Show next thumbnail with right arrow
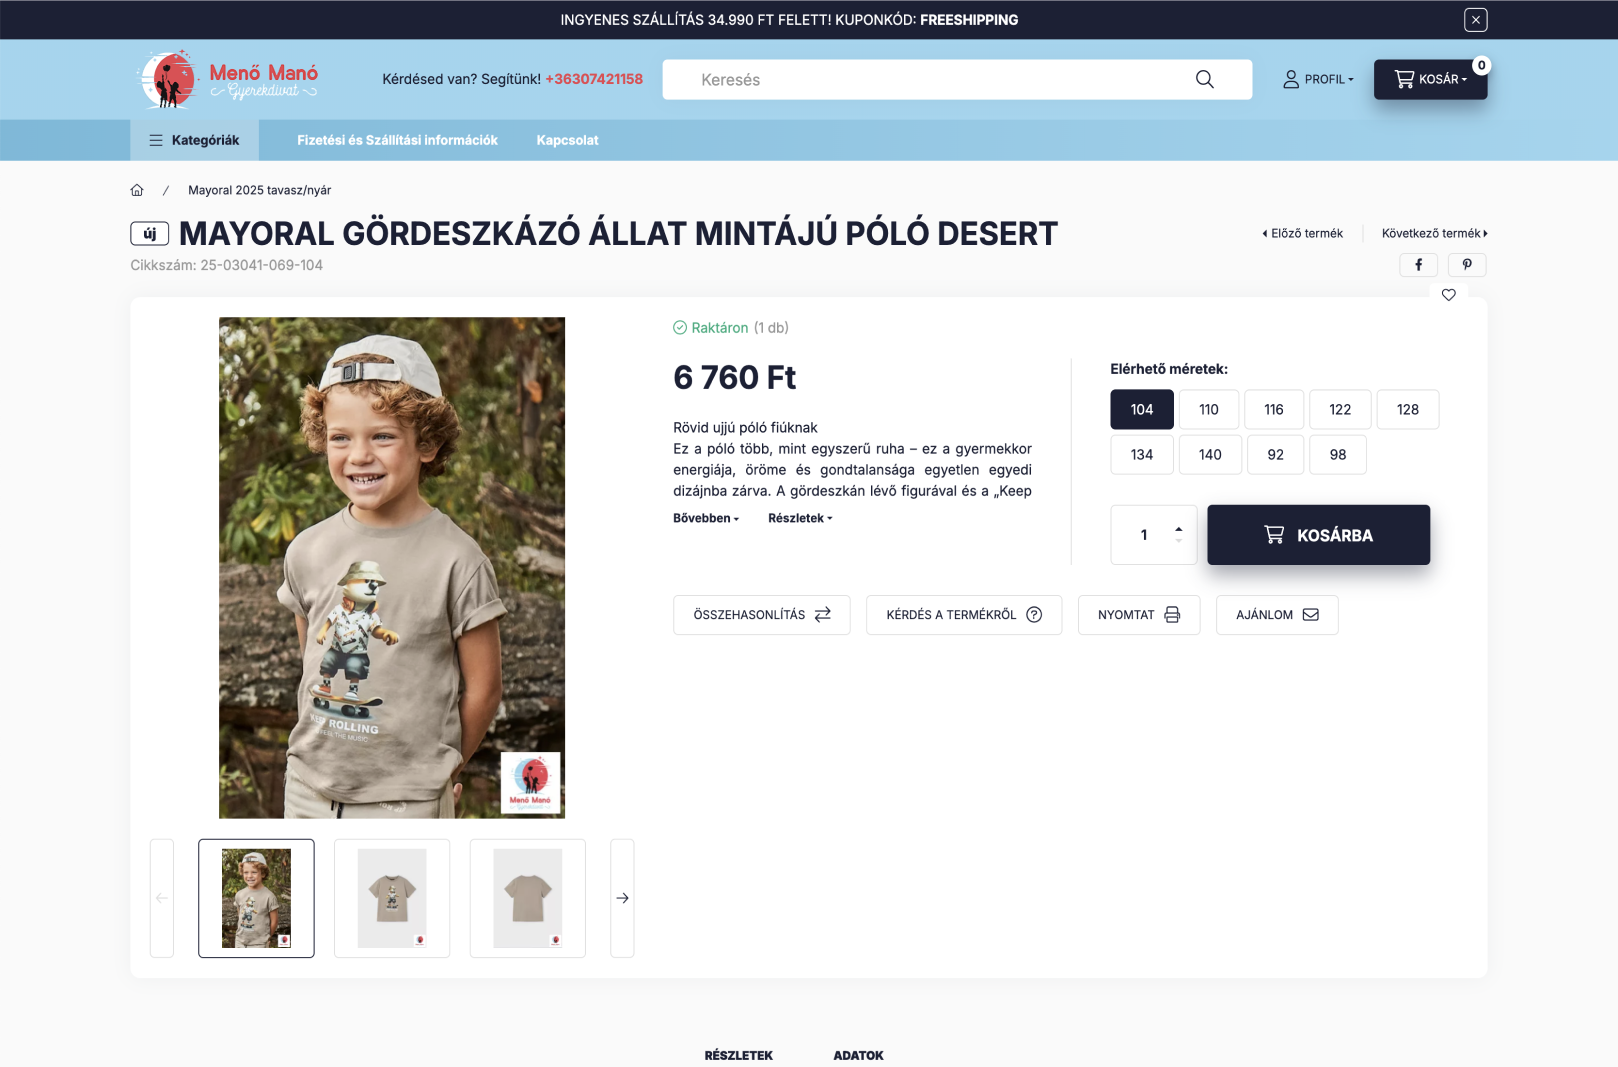 (x=622, y=898)
